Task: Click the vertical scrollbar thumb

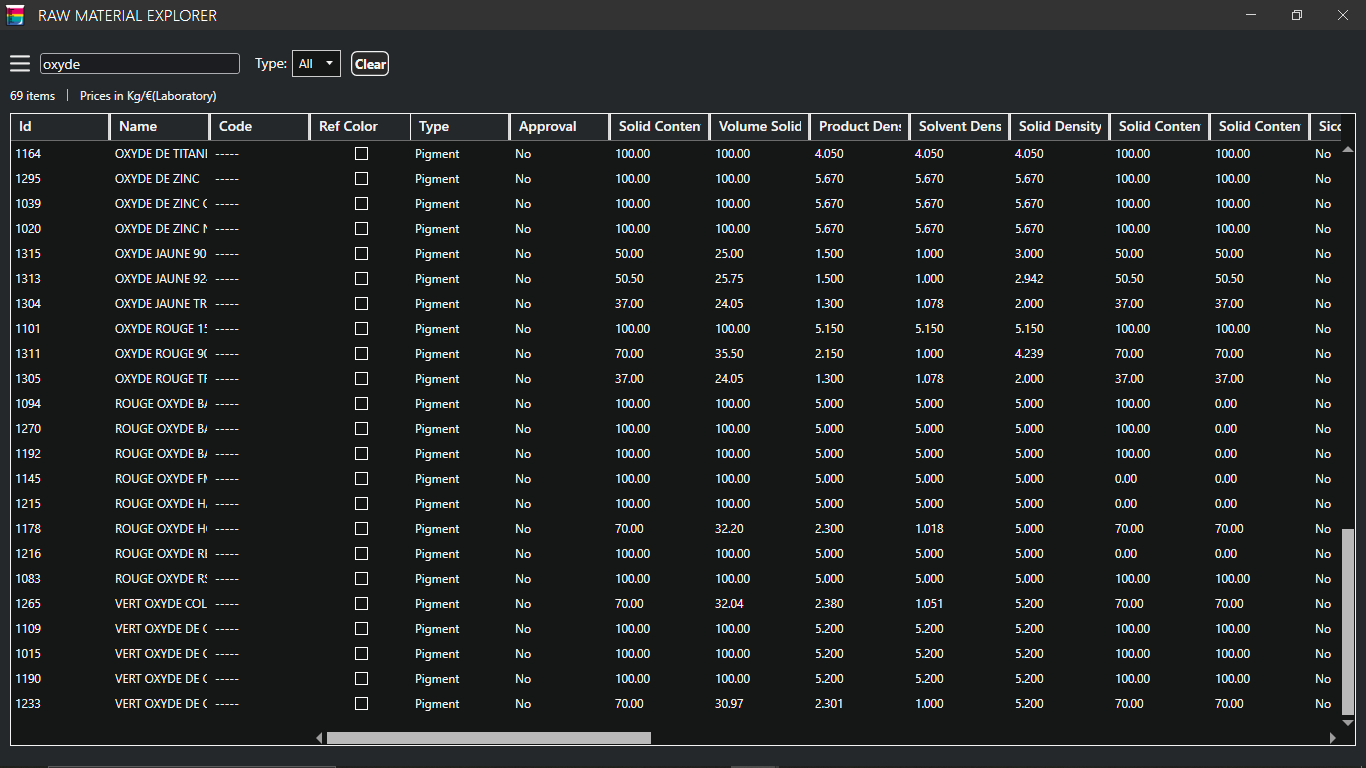Action: (x=1347, y=620)
